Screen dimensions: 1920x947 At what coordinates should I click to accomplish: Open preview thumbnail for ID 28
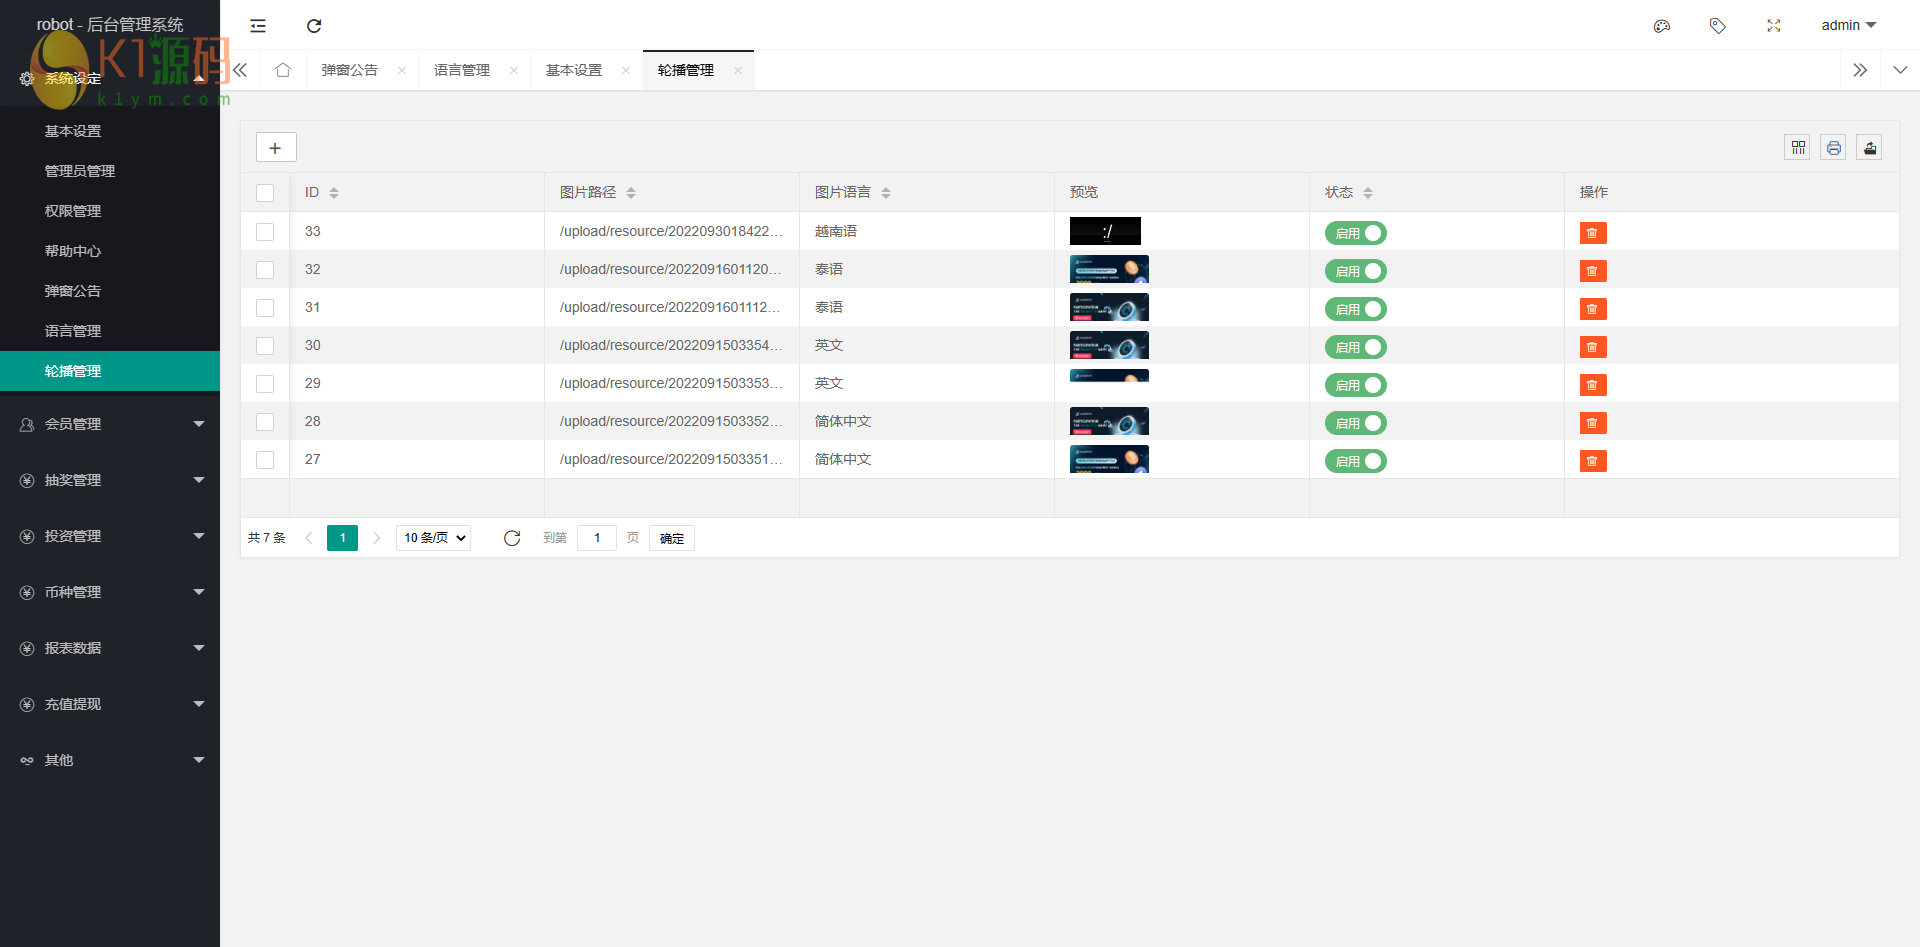tap(1109, 421)
